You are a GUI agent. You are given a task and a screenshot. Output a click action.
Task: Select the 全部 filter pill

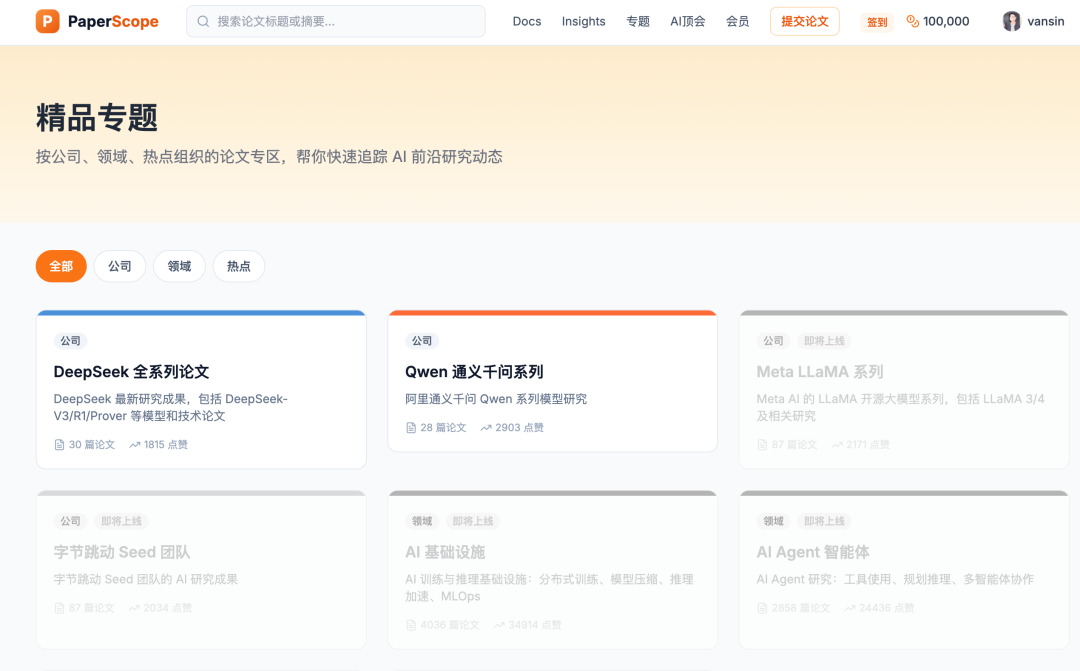(61, 266)
